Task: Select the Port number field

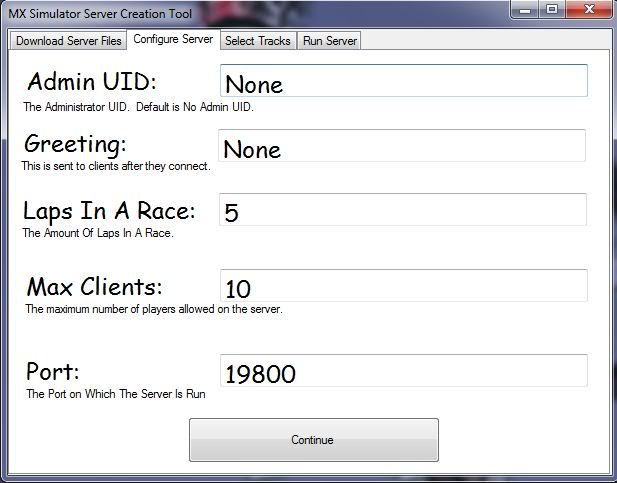Action: click(404, 371)
